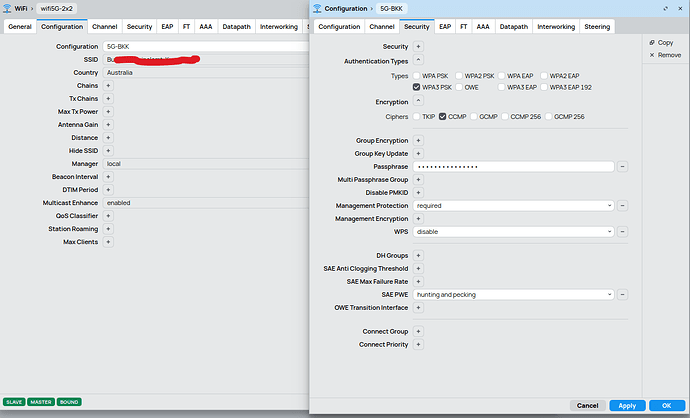Image resolution: width=690 pixels, height=418 pixels.
Task: Click the Remove X icon in side panel
Action: tap(652, 55)
